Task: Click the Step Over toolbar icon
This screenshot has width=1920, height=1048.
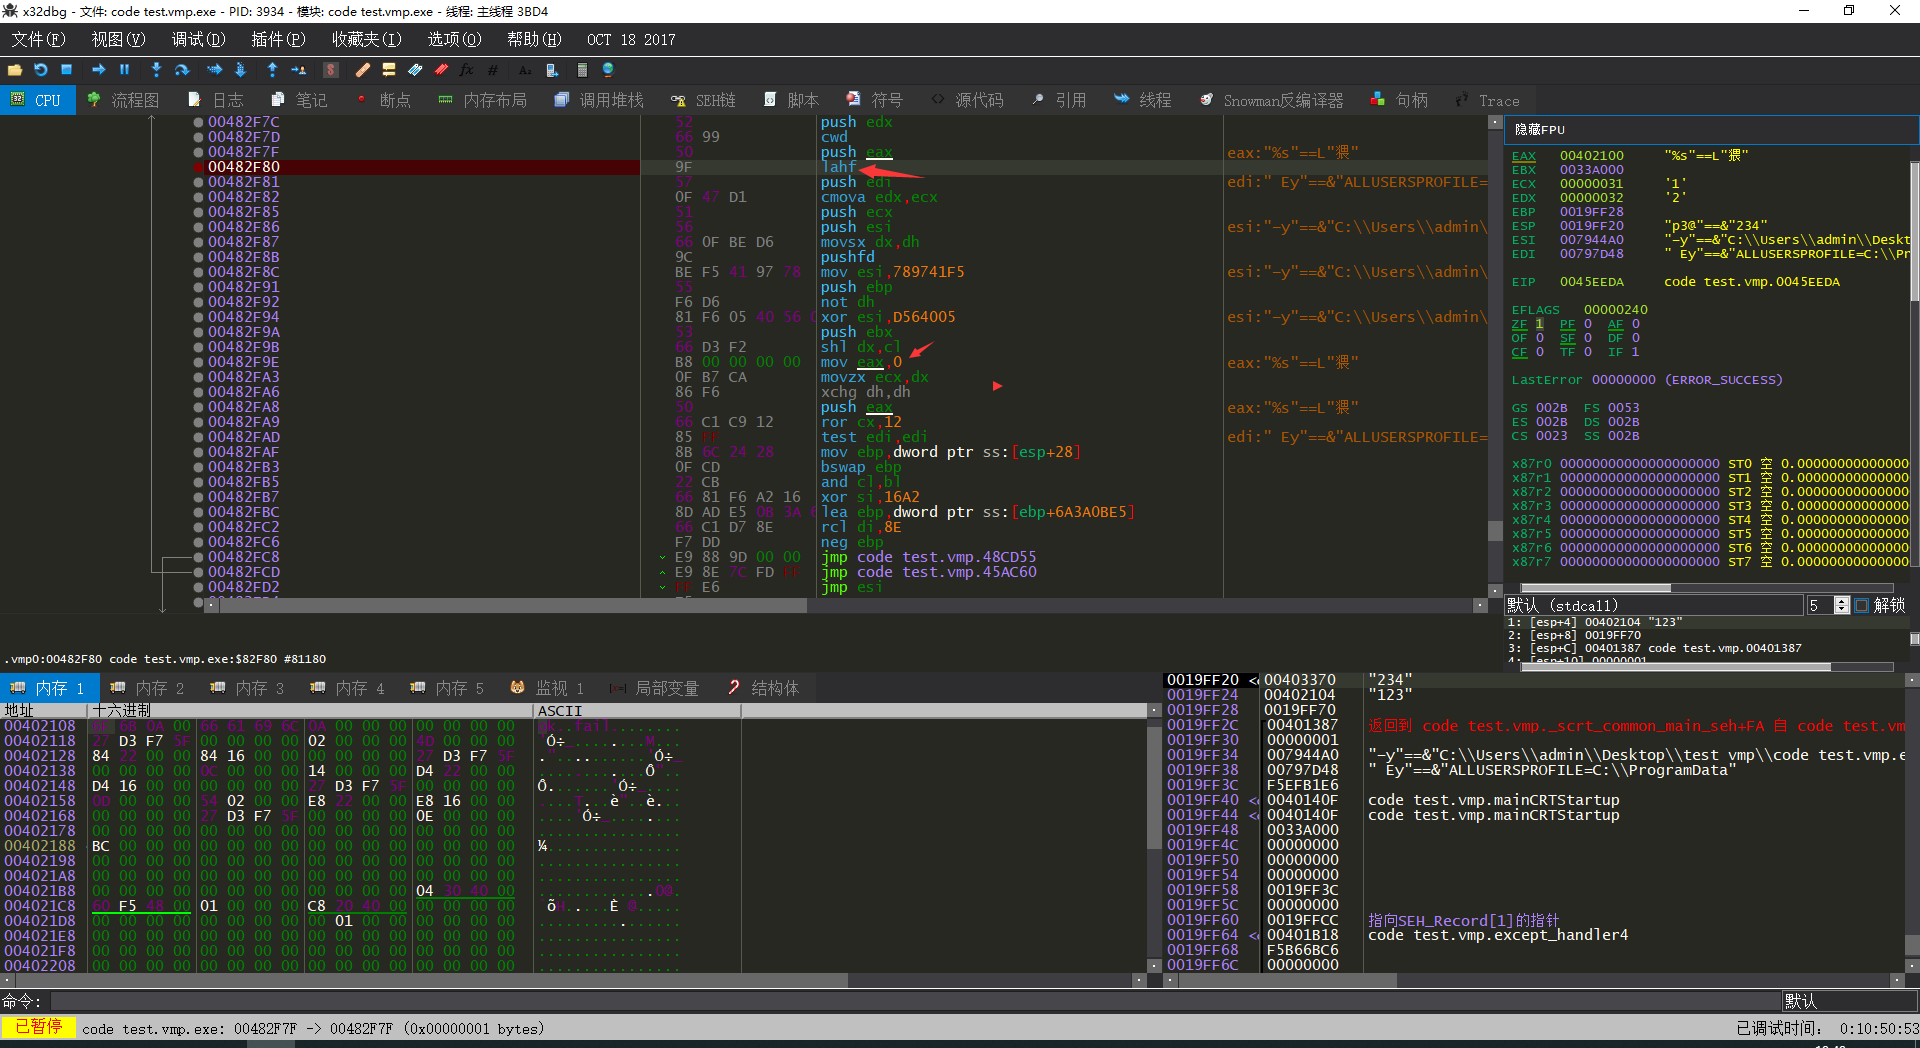Action: coord(182,70)
